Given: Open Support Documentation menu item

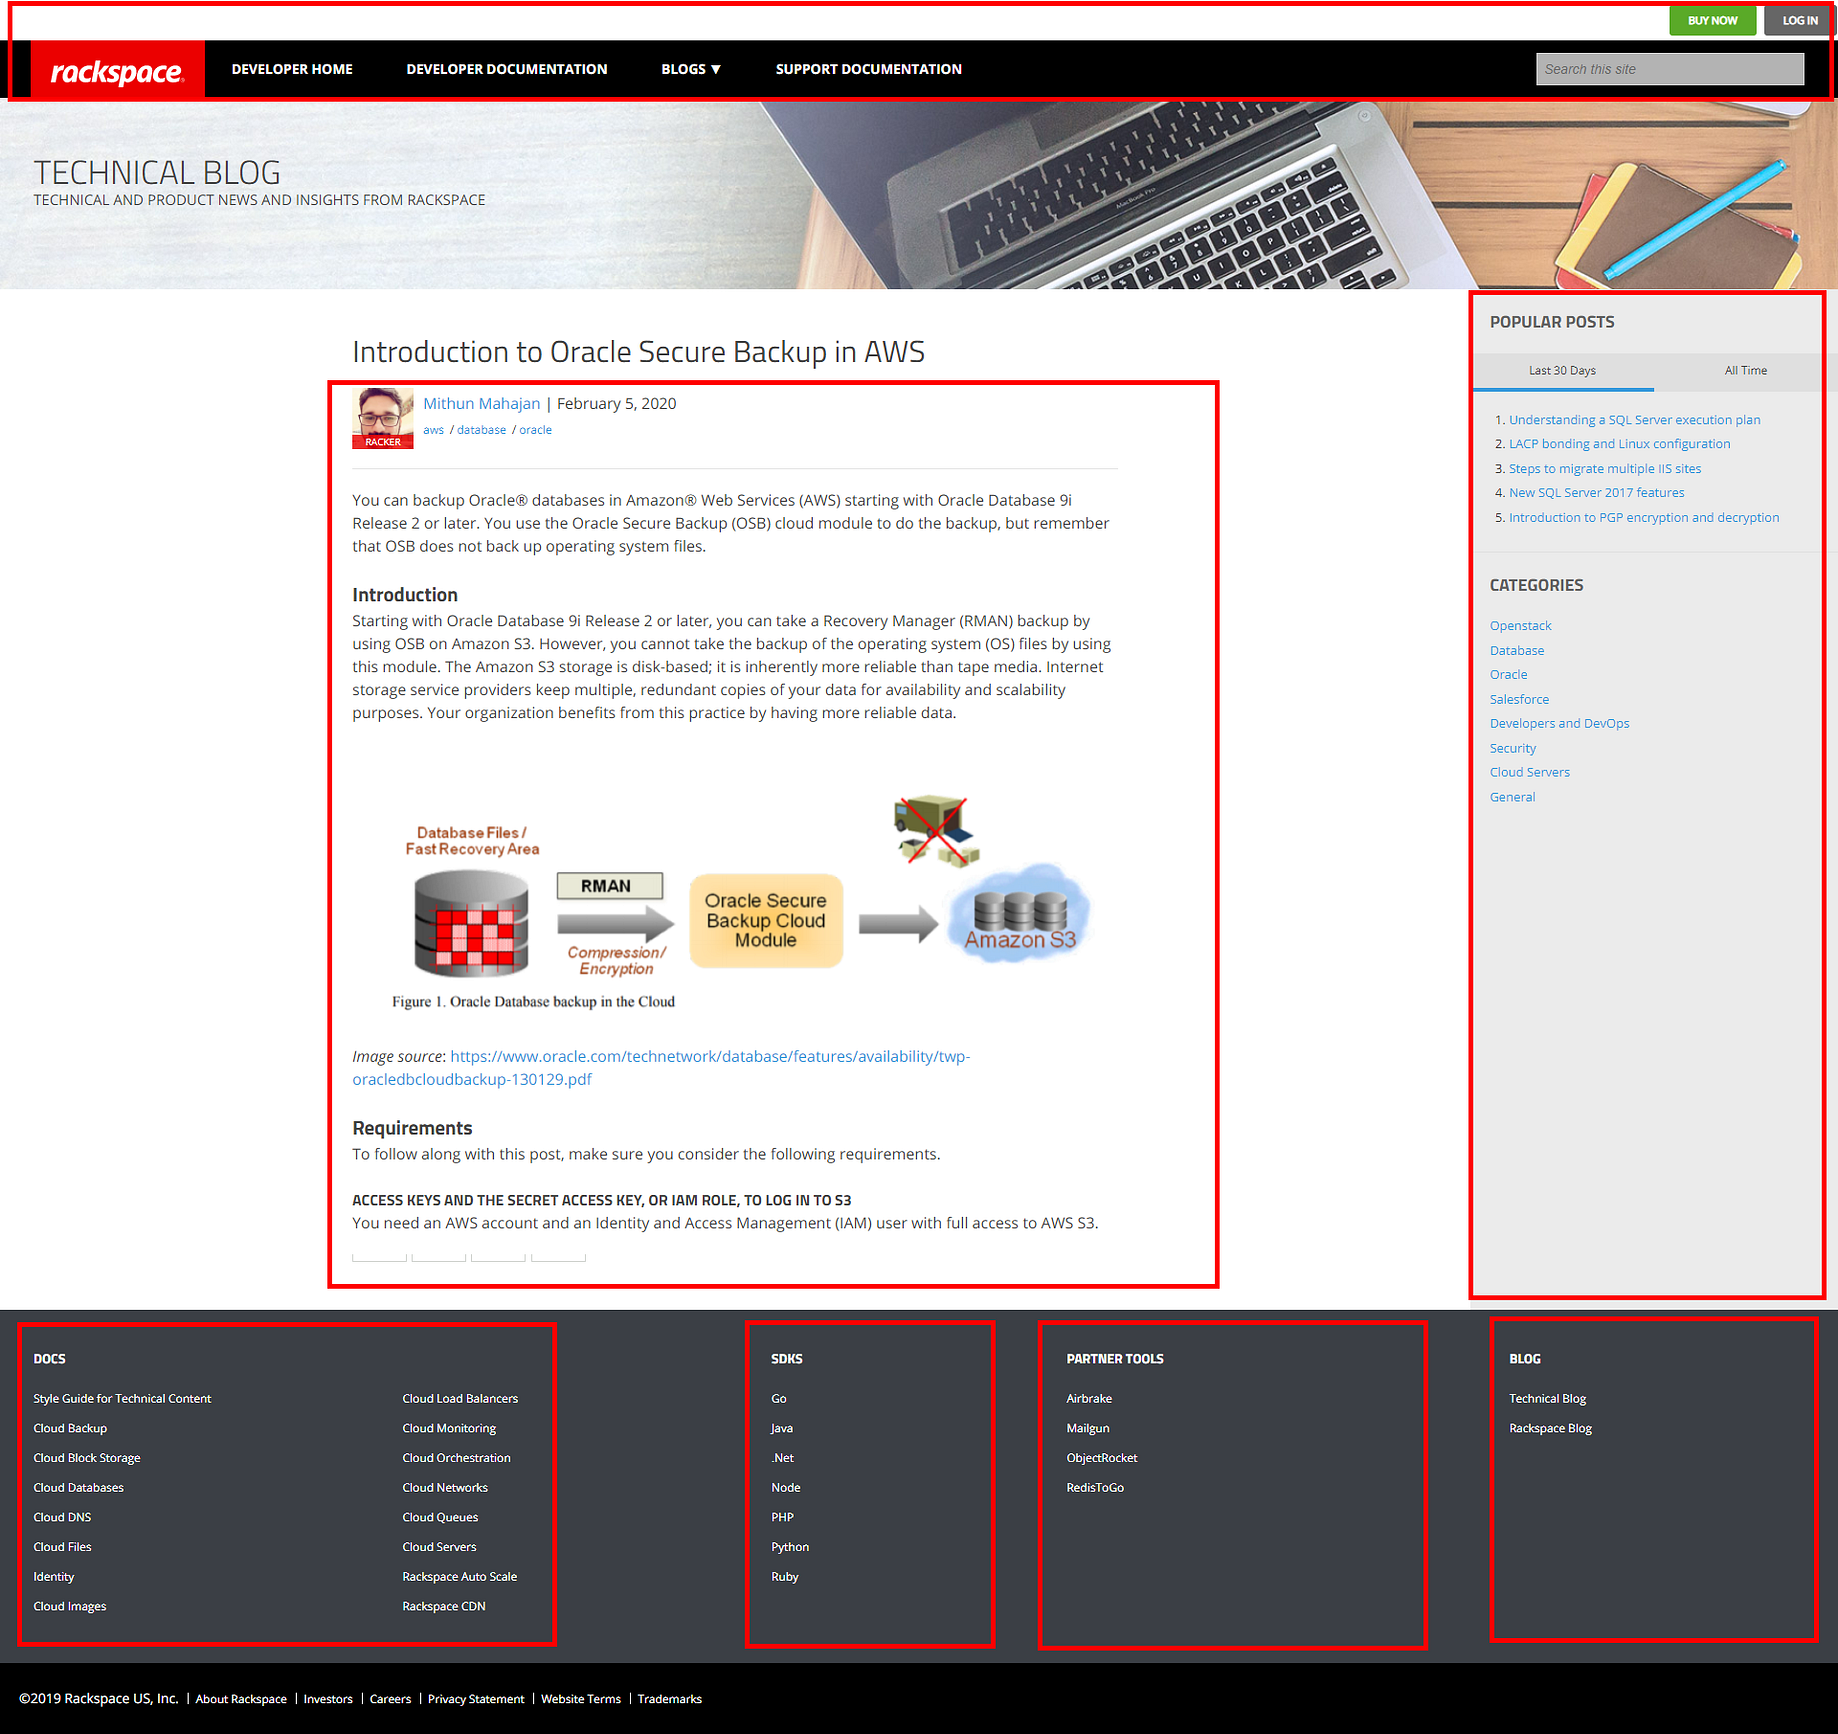Looking at the screenshot, I should 869,69.
